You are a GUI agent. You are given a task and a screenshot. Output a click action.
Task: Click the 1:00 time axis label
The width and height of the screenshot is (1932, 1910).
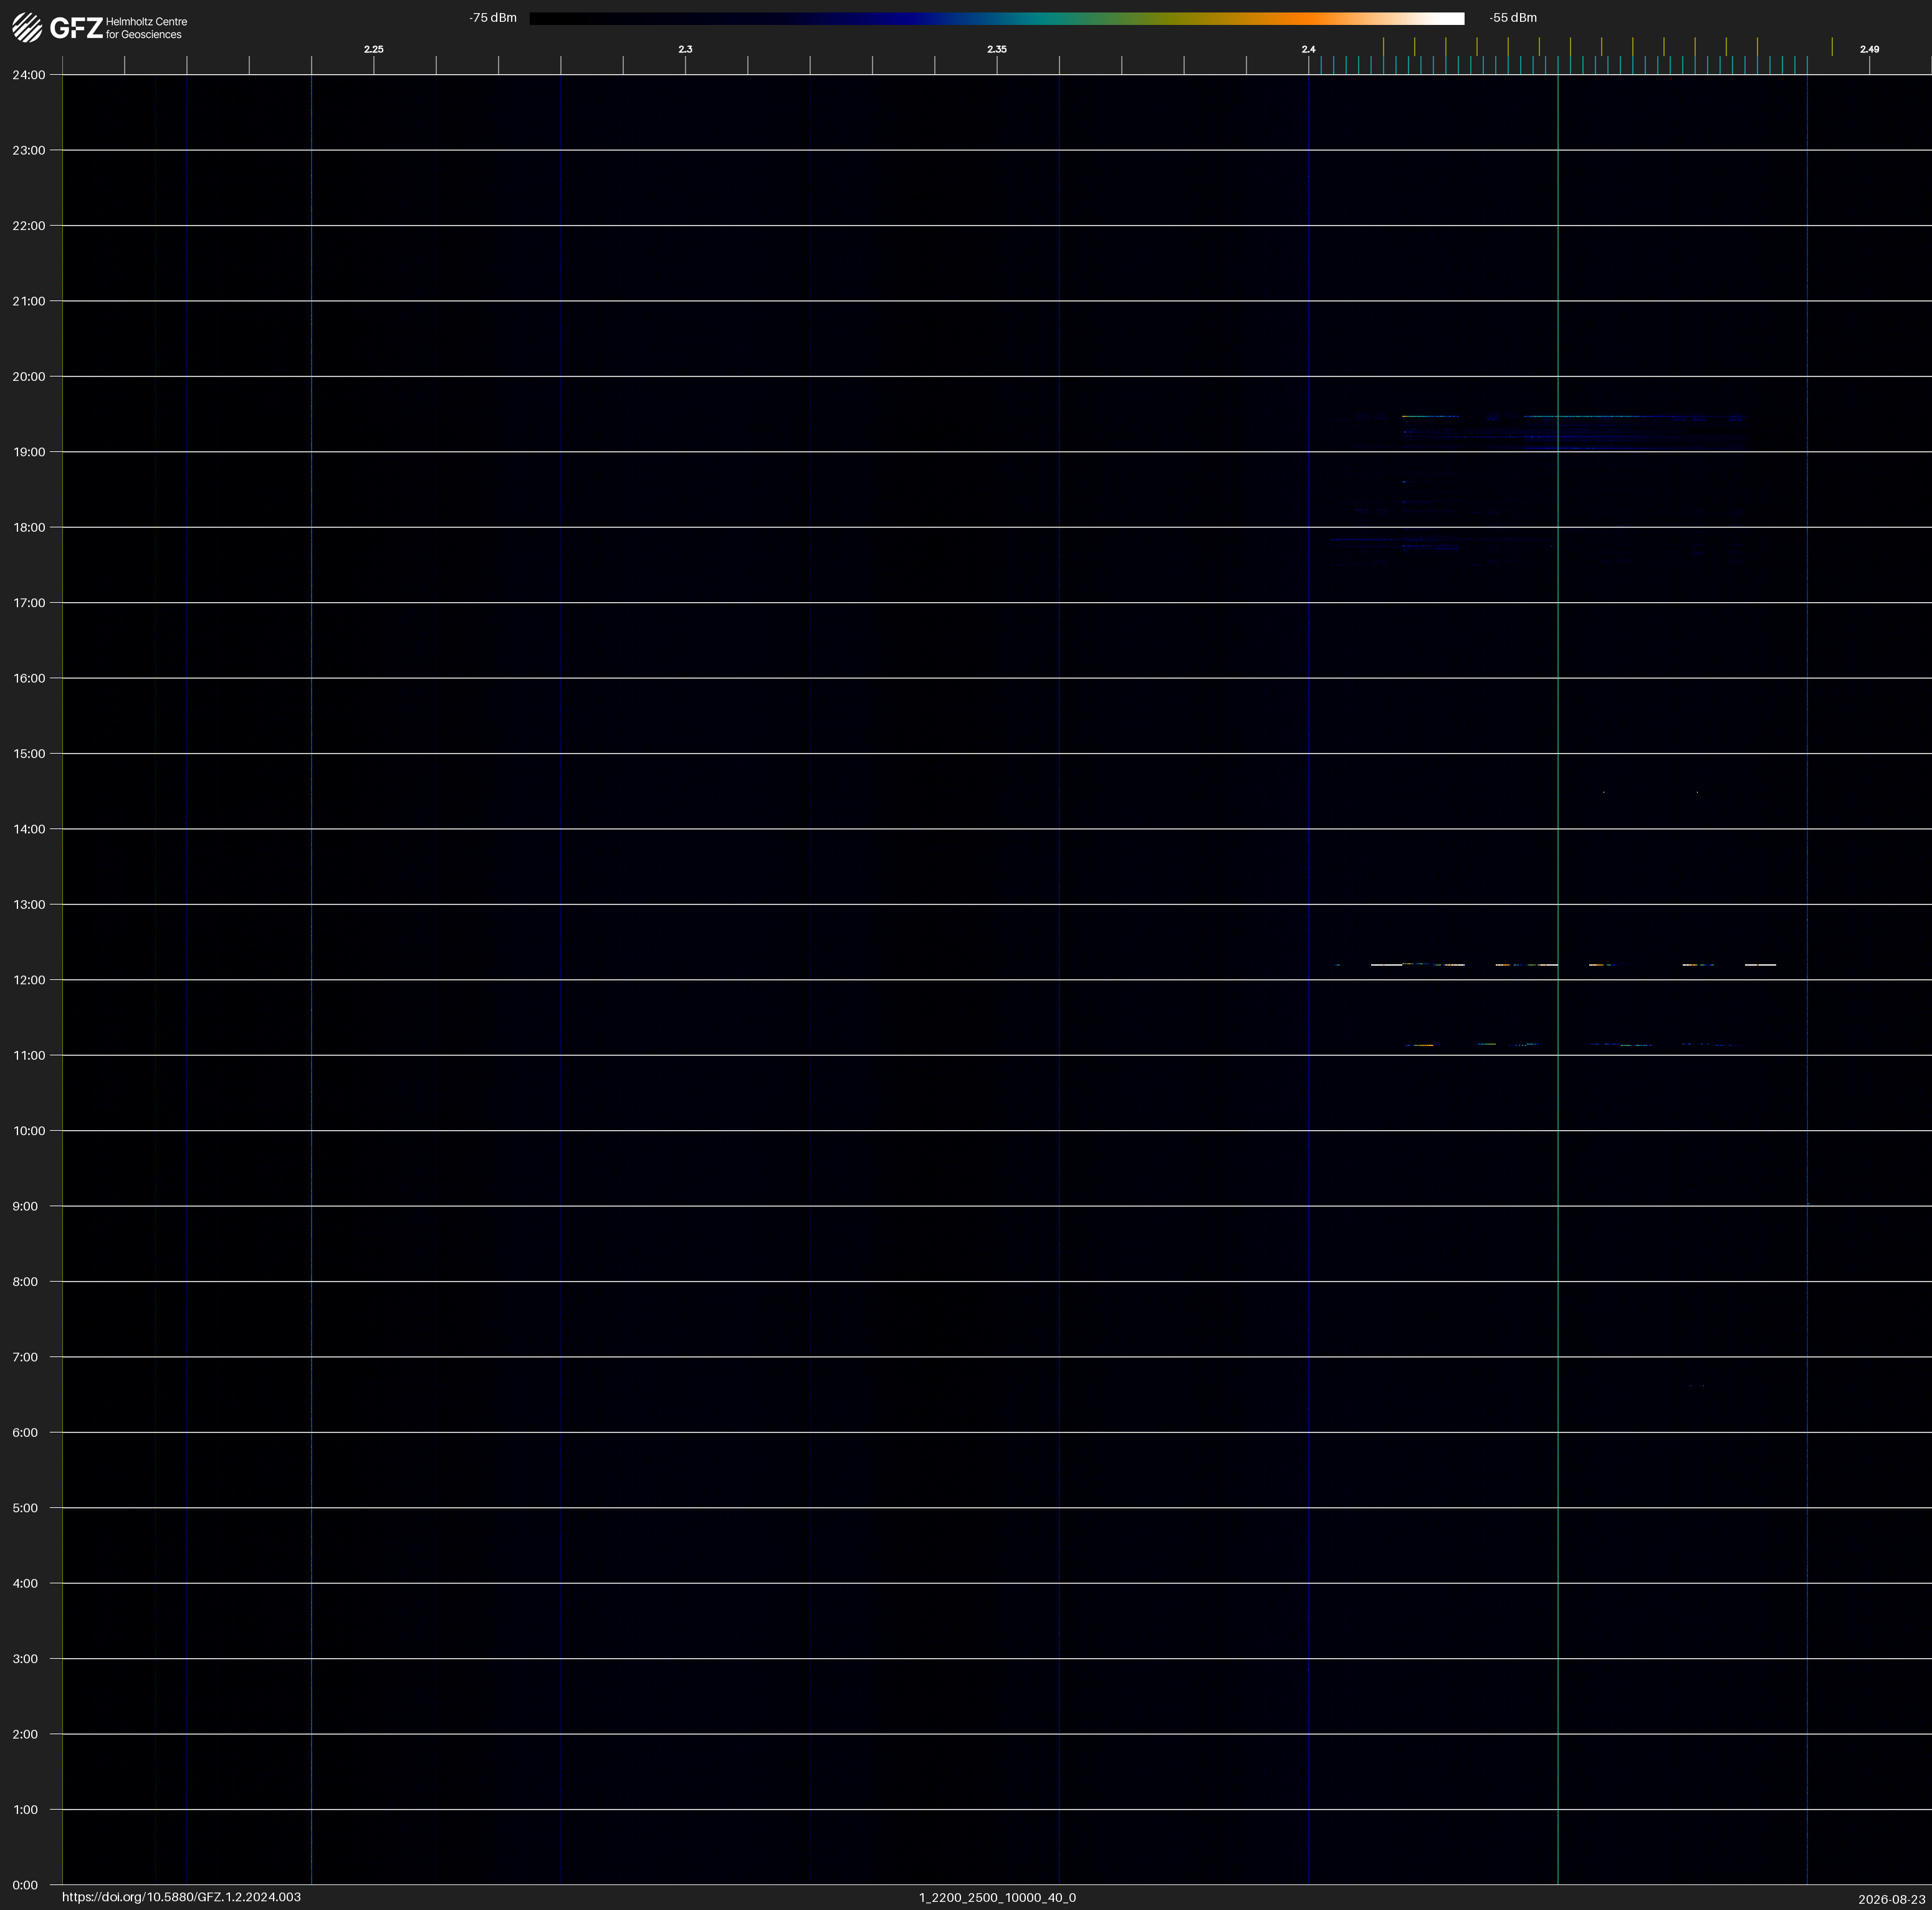click(25, 1810)
